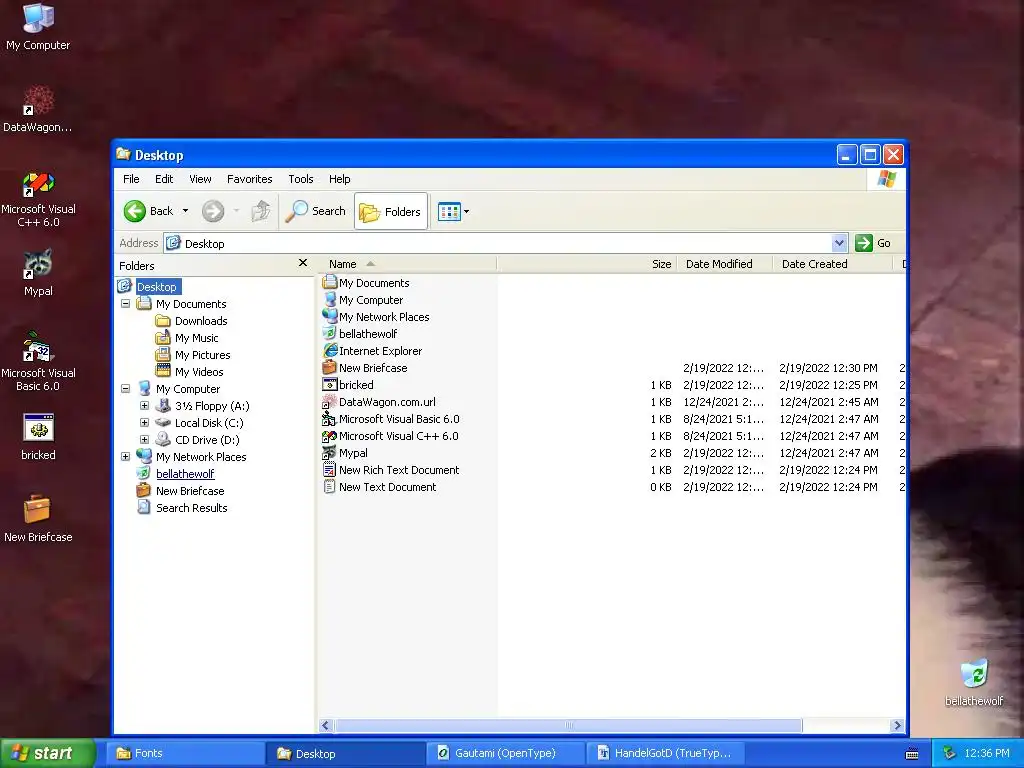Image resolution: width=1024 pixels, height=768 pixels.
Task: Click horizontal scrollbar right arrow
Action: click(897, 725)
